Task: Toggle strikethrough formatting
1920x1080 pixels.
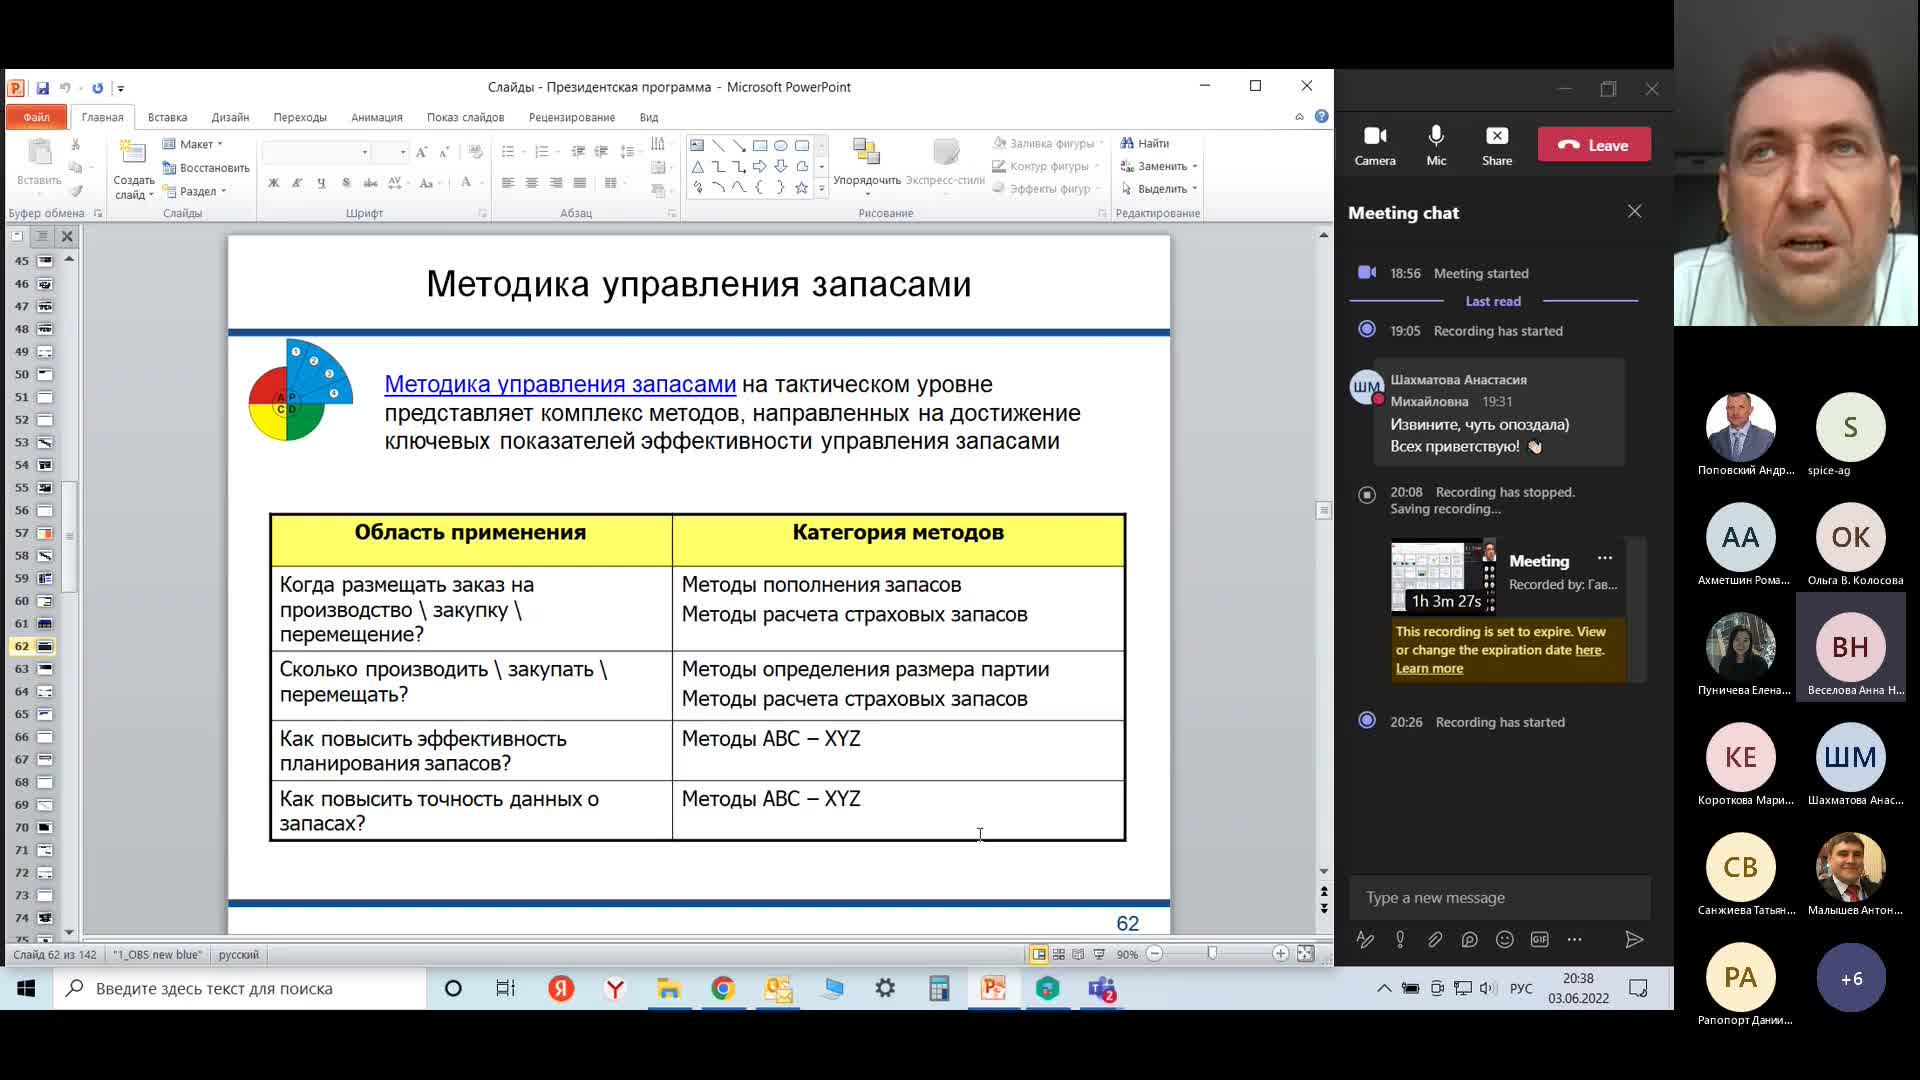Action: [x=370, y=183]
